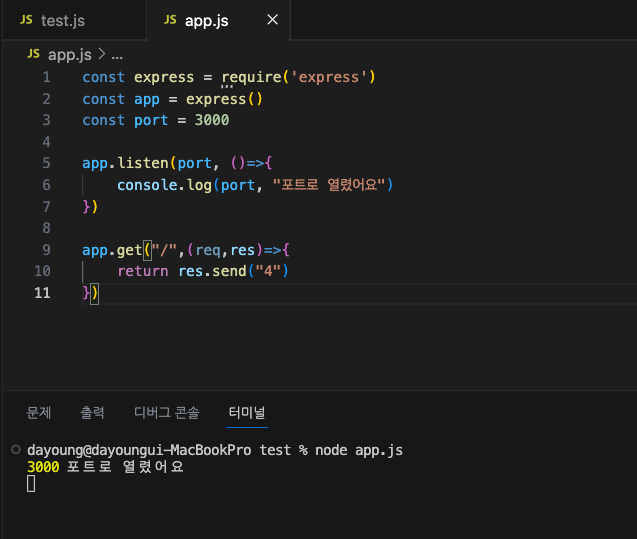Image resolution: width=637 pixels, height=539 pixels.
Task: Click line number 9 in the gutter
Action: coord(46,250)
